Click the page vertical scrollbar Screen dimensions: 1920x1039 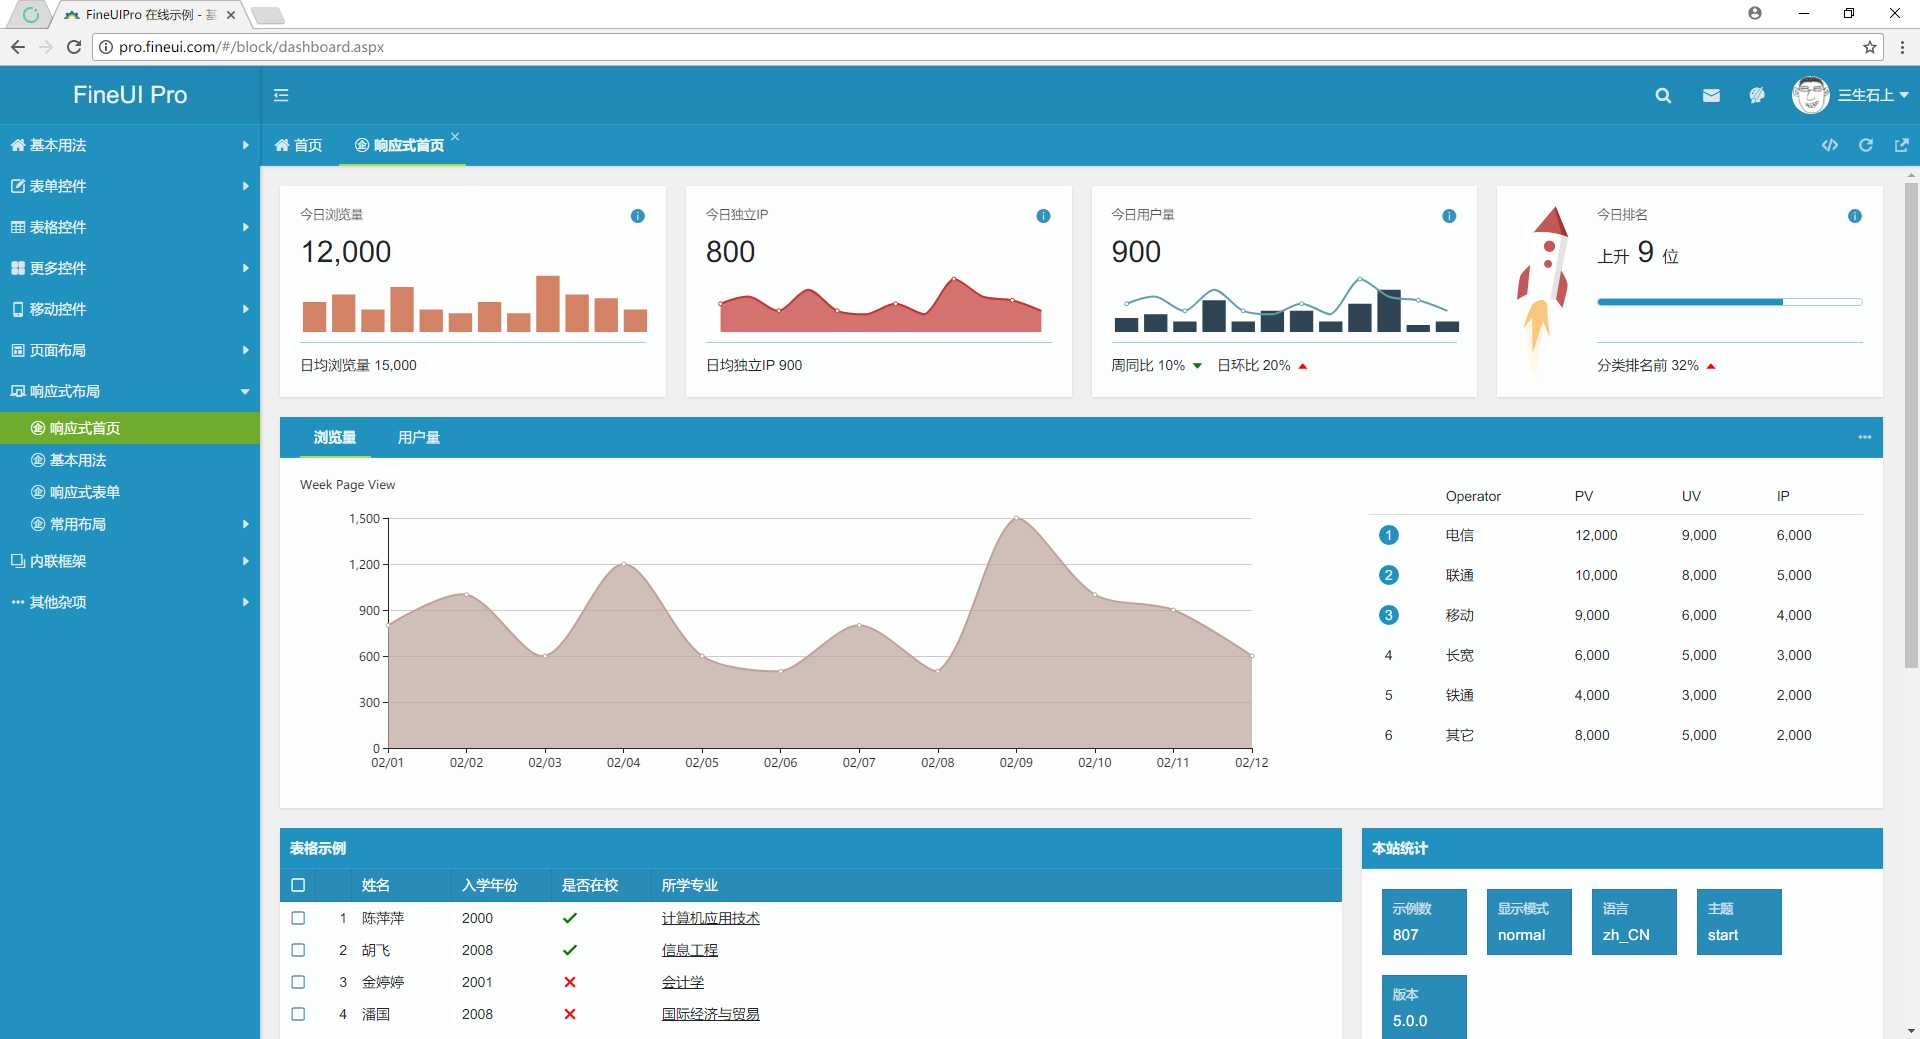1911,425
